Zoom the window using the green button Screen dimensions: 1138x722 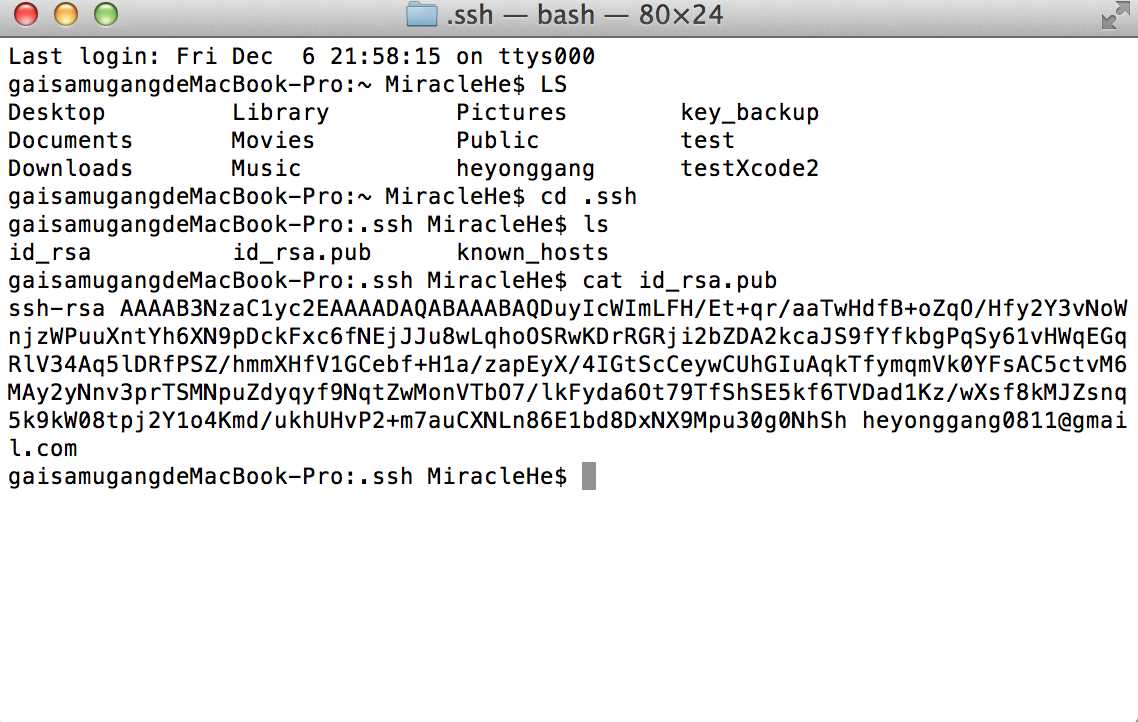(x=104, y=15)
